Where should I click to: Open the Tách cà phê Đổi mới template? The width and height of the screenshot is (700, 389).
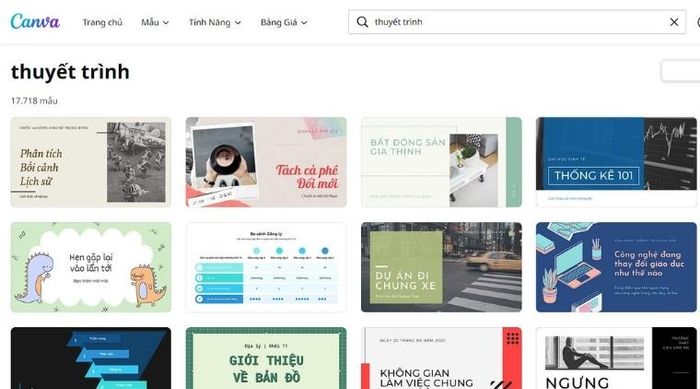(266, 162)
